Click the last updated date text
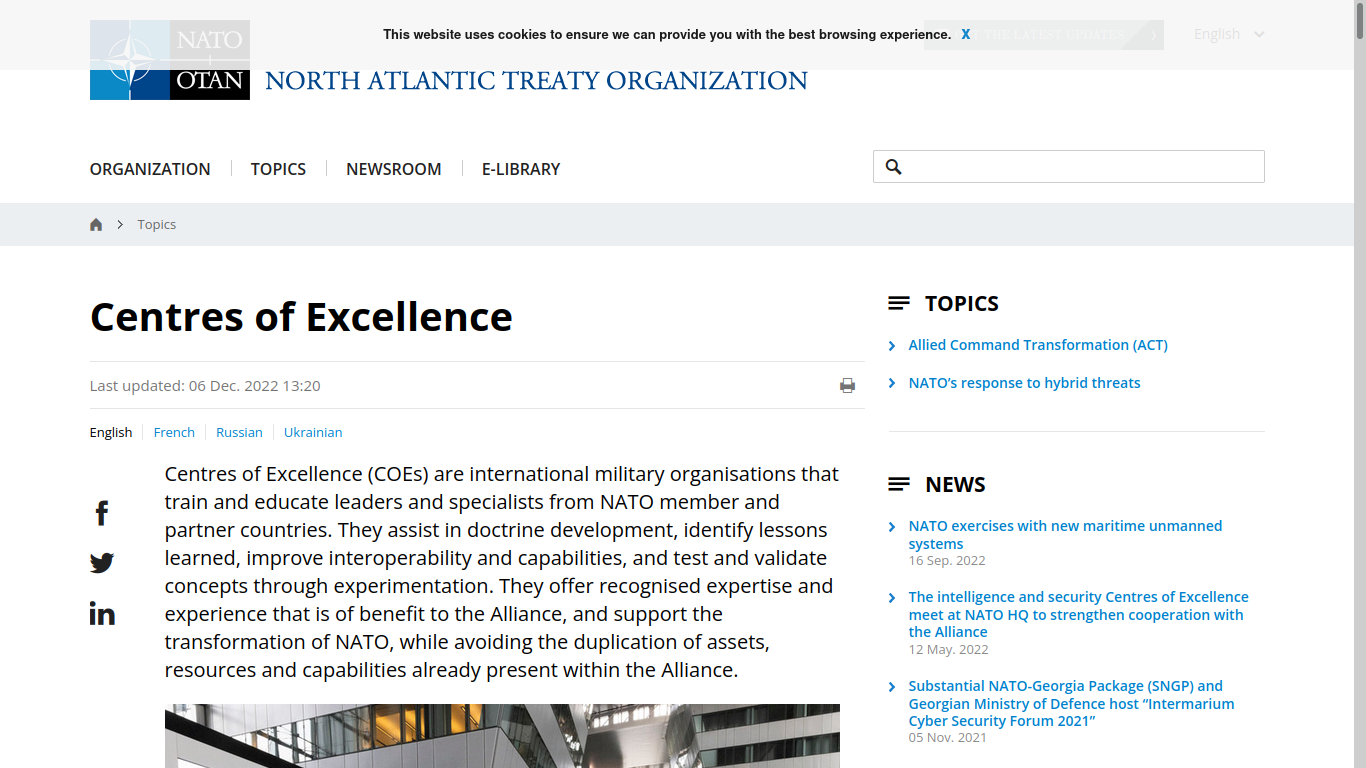1366x768 pixels. tap(205, 386)
